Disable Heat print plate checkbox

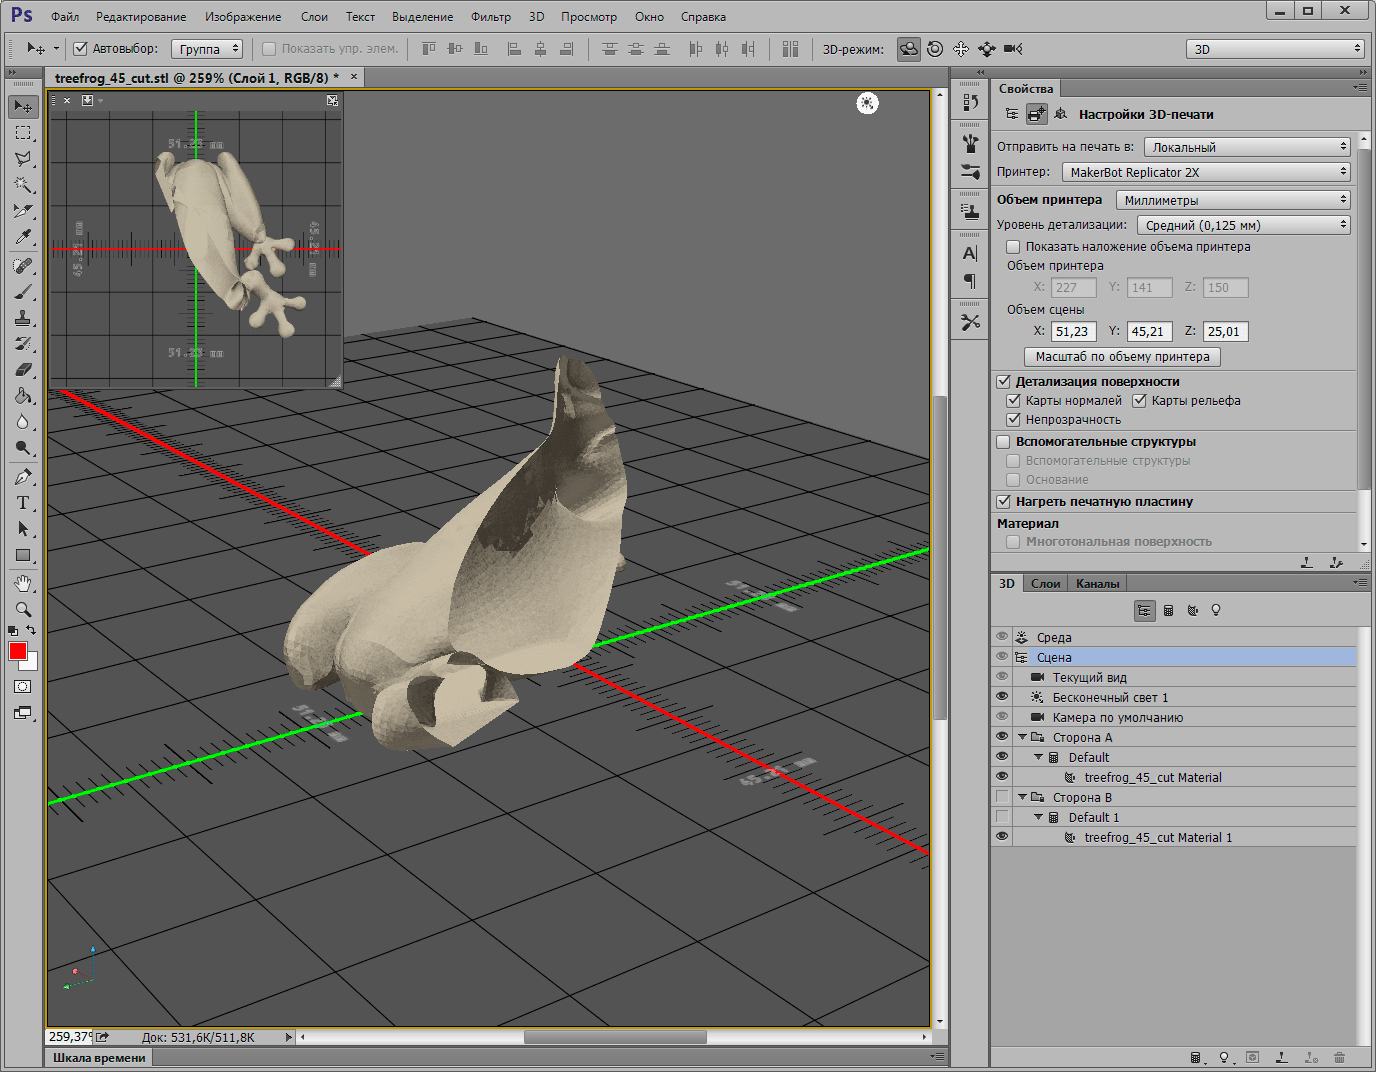pos(1004,502)
